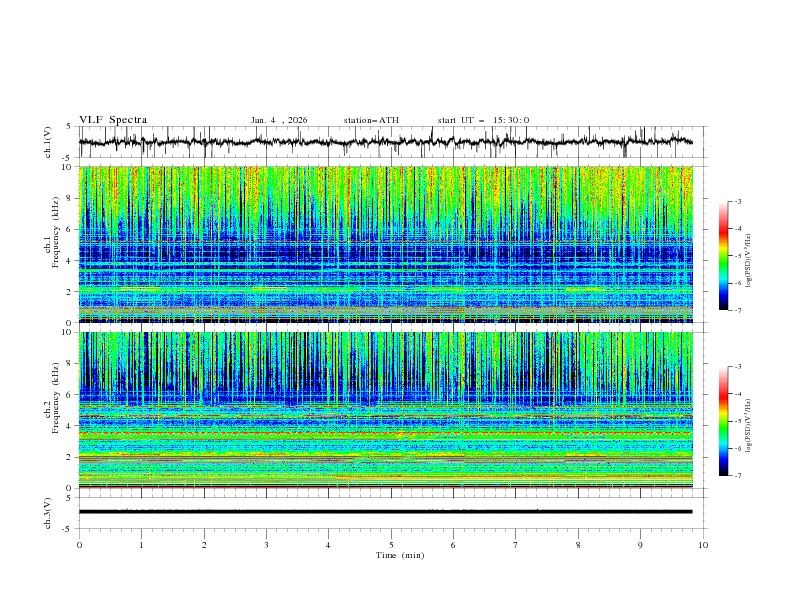Viewport: 792px width, 612px height.
Task: Click the "4" kHz tick of ch.1 spectrogram
Action: pos(69,261)
